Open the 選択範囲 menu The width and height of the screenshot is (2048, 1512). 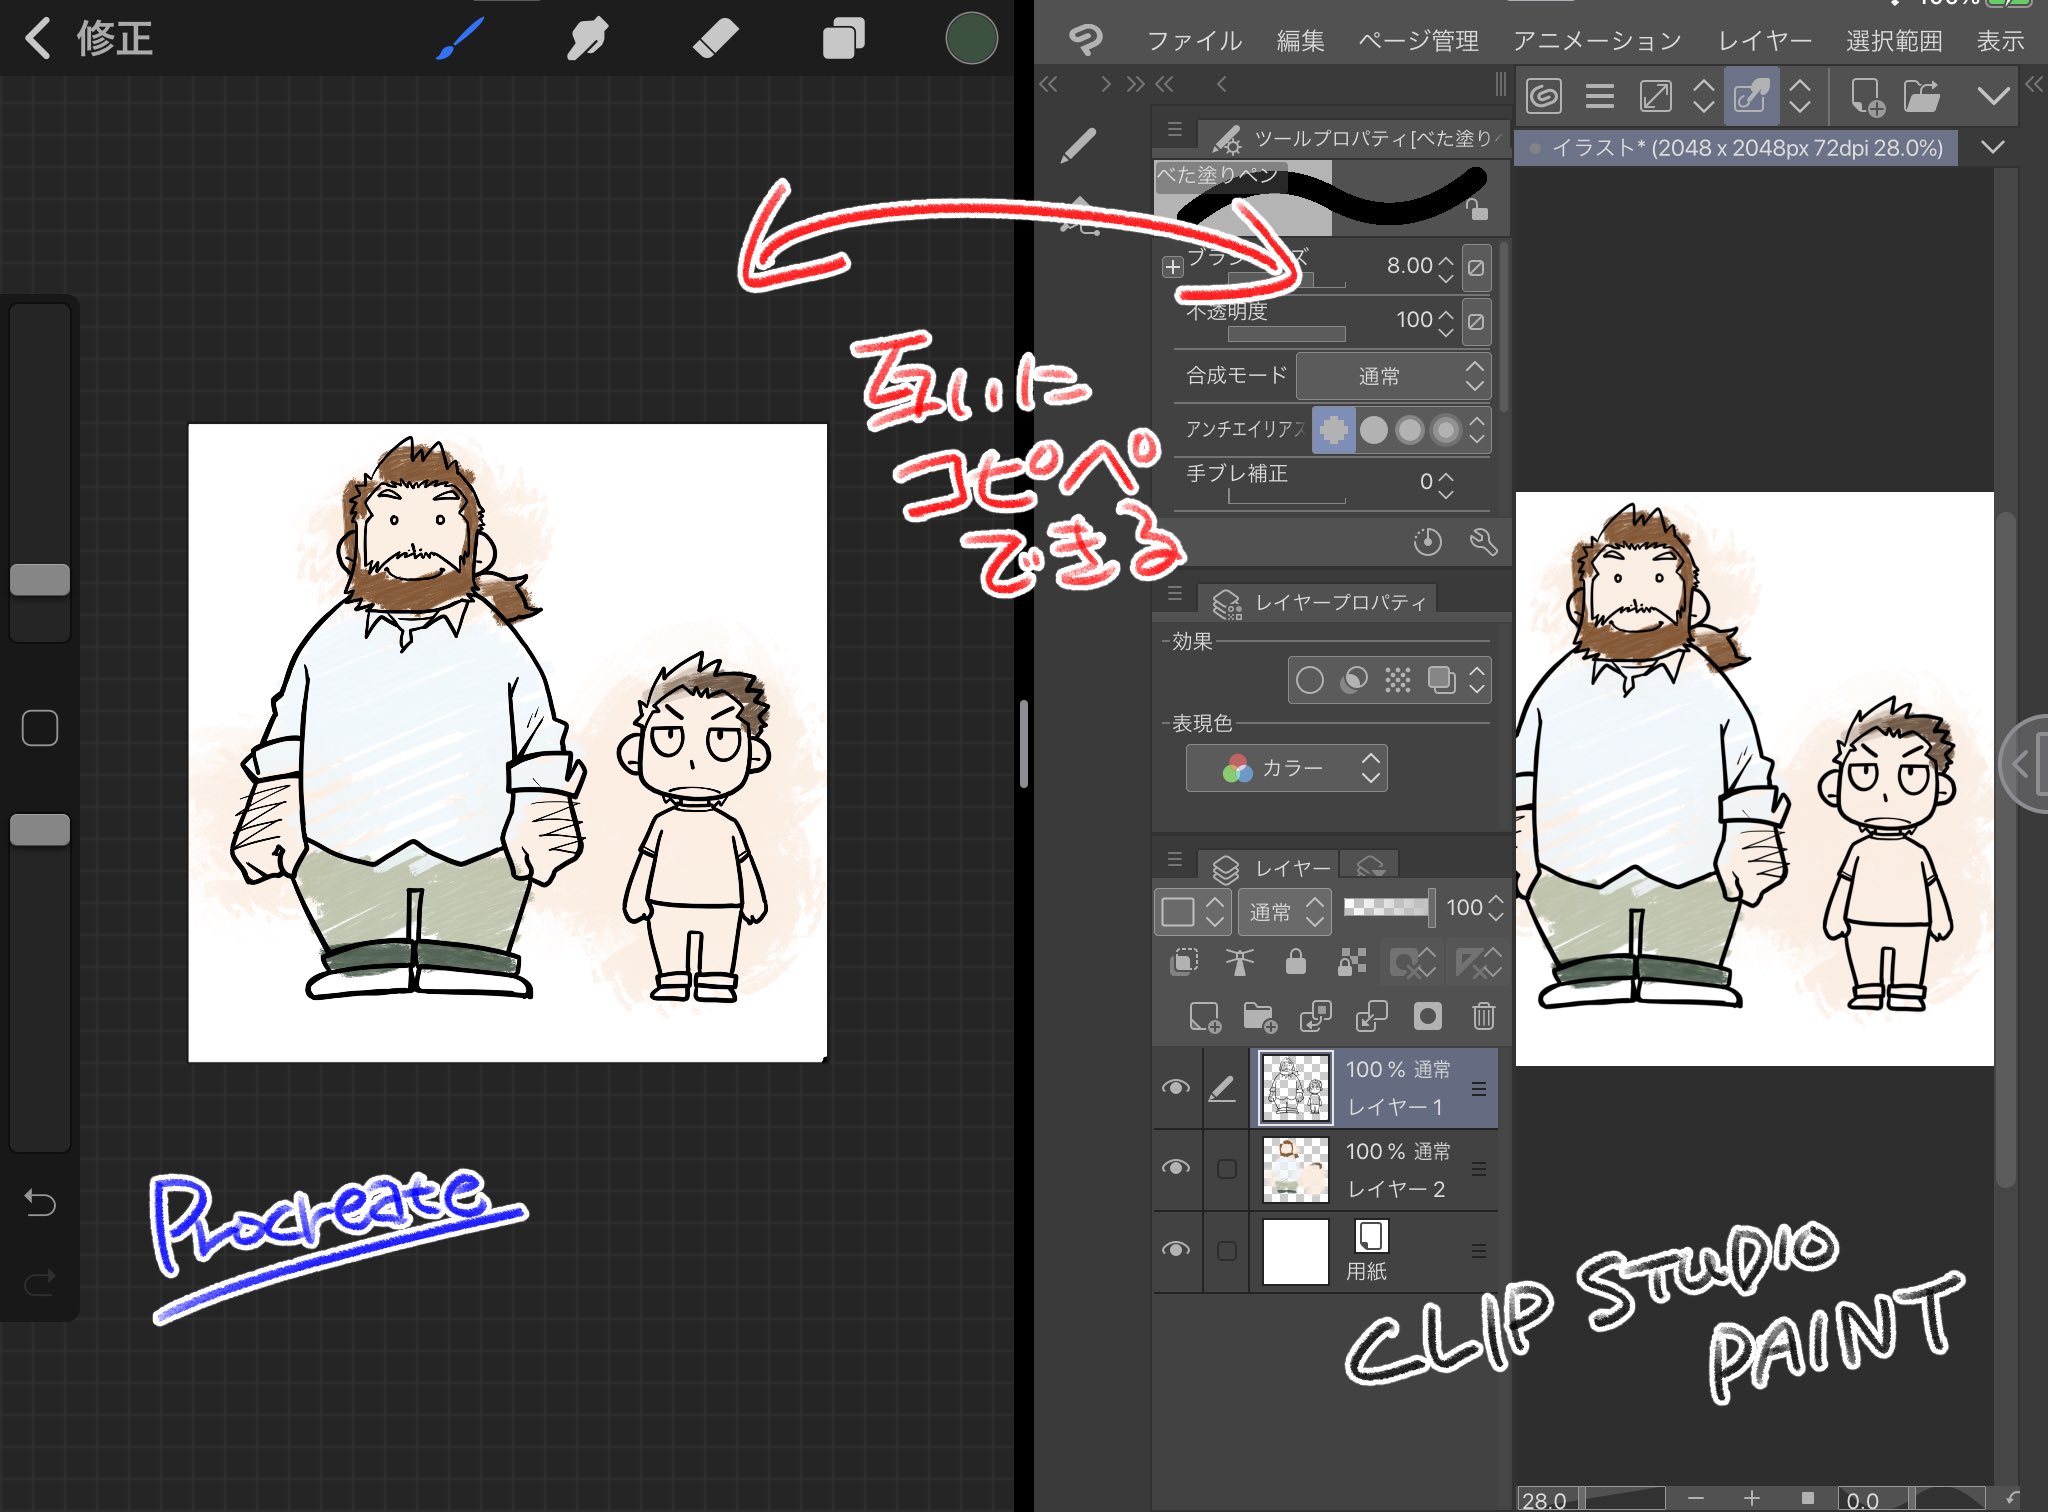pyautogui.click(x=1894, y=41)
